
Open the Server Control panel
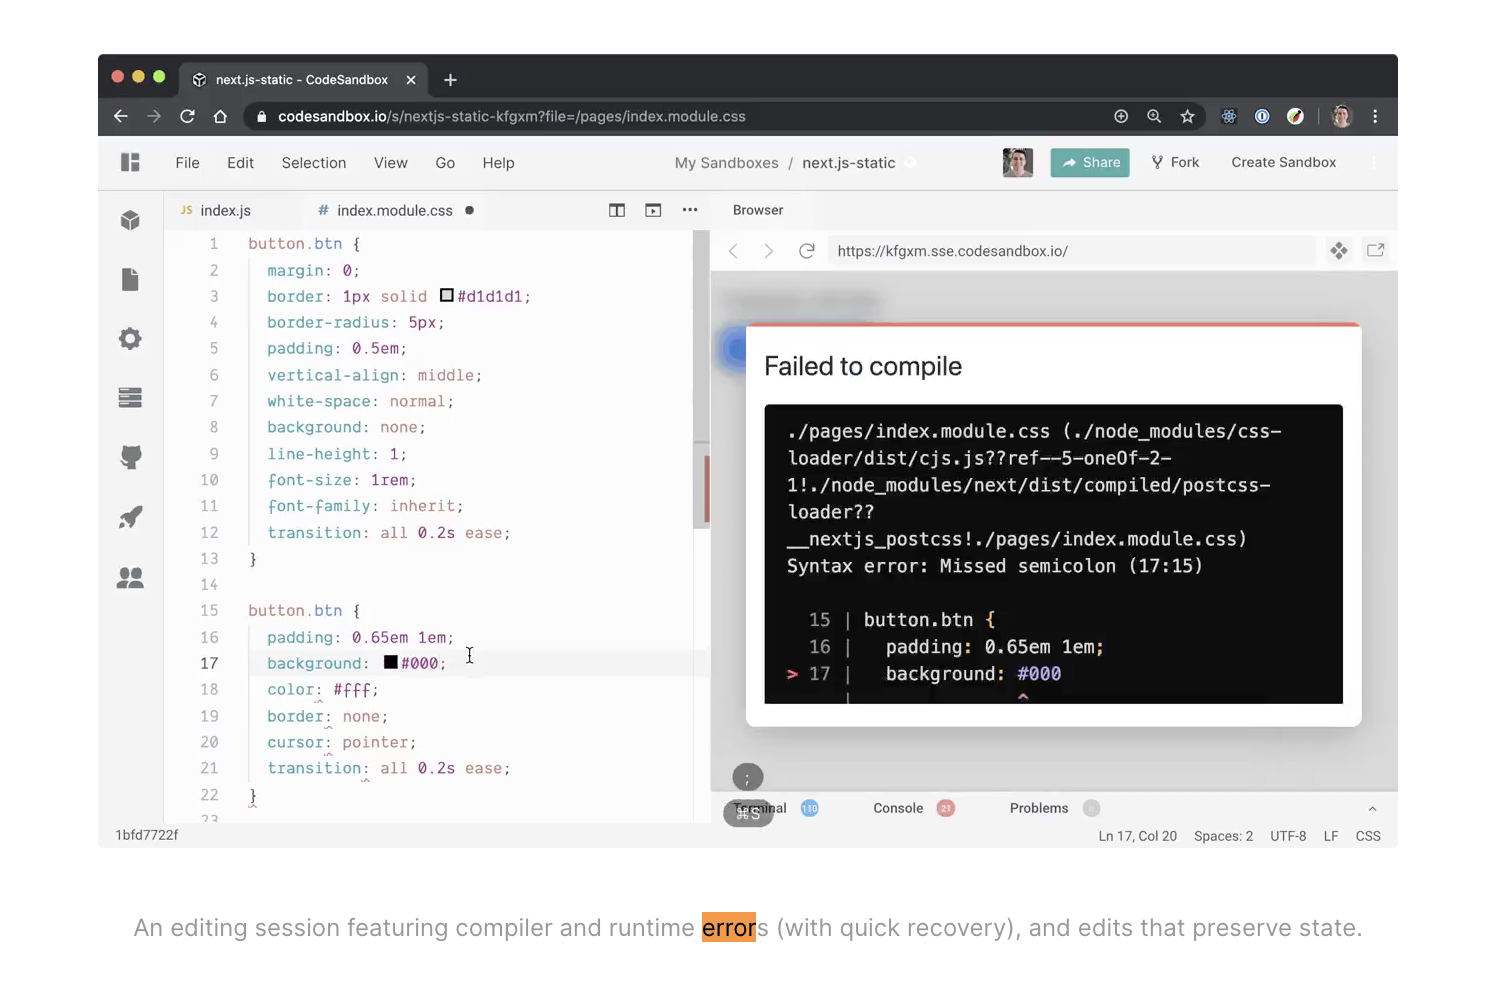(130, 397)
